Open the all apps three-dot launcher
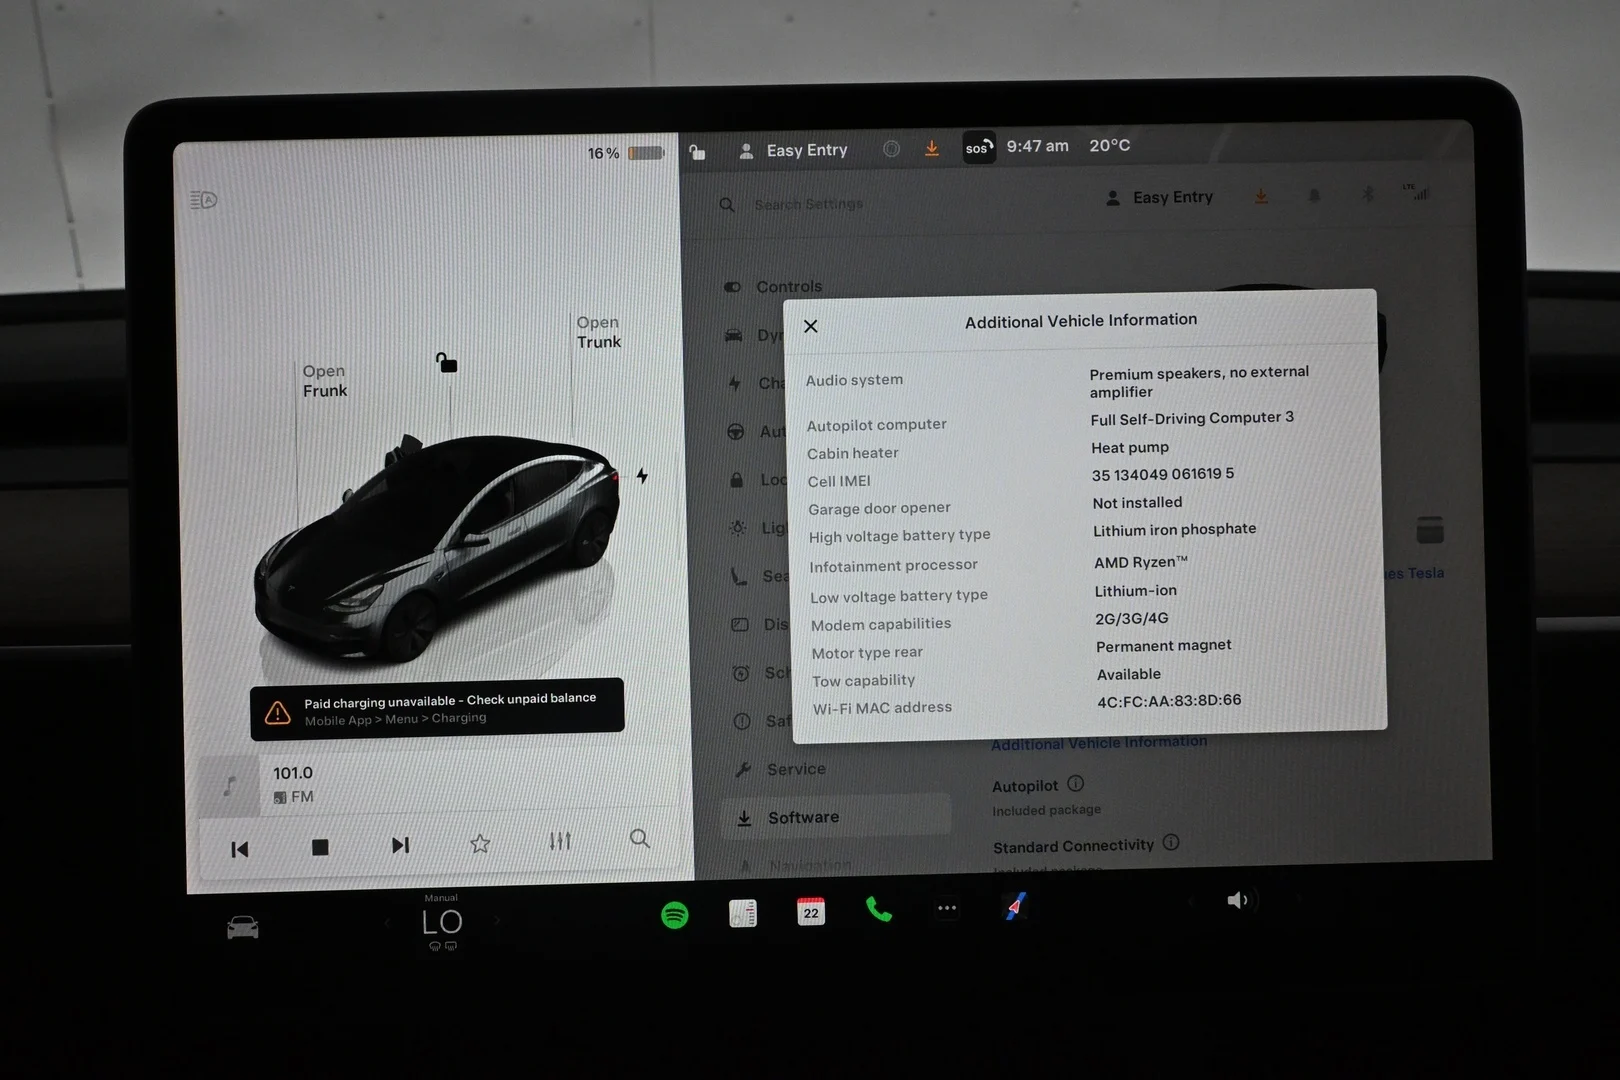 pos(947,908)
